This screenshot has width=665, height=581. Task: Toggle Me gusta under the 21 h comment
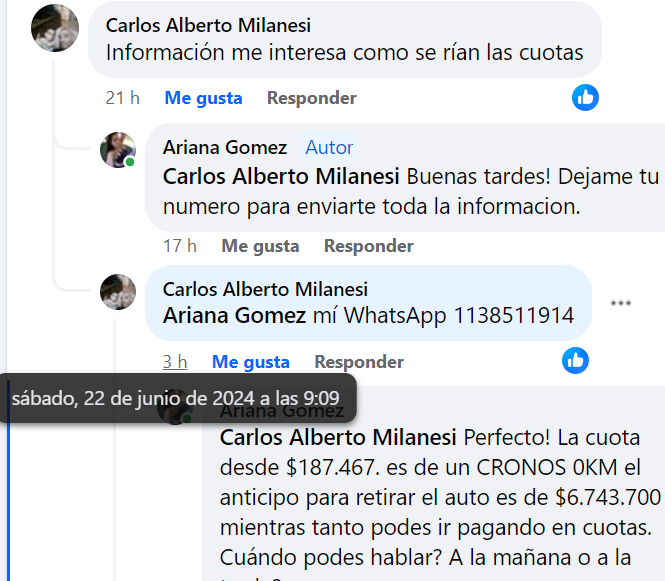pos(204,98)
